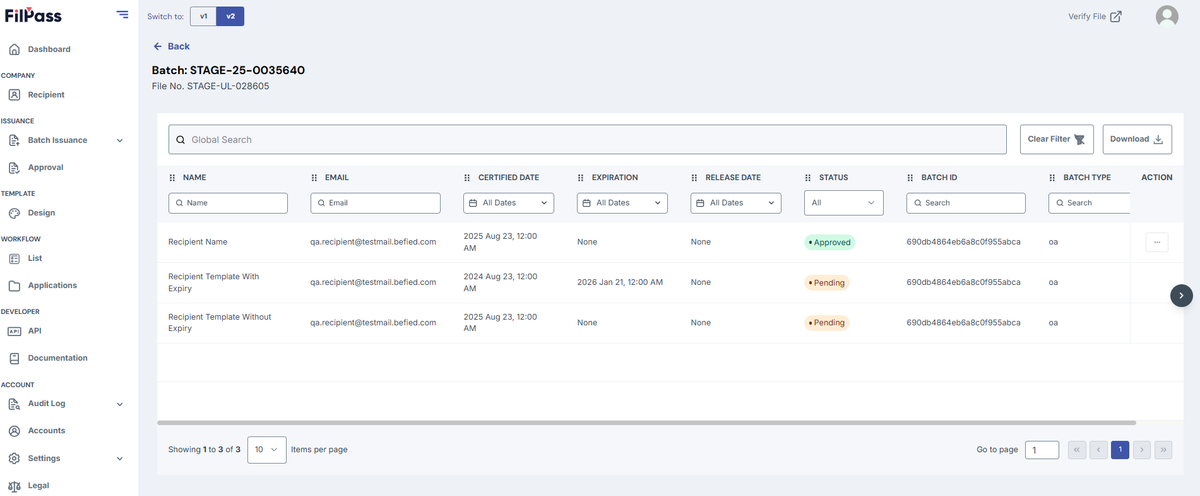
Task: Click the Name filter input
Action: [x=228, y=203]
